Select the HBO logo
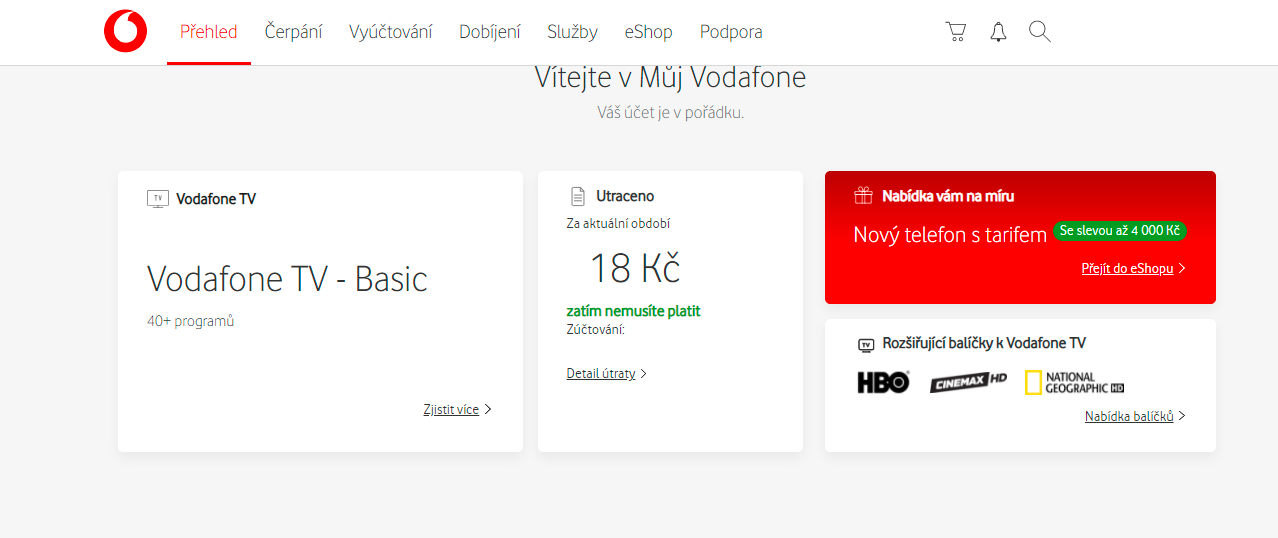The height and width of the screenshot is (538, 1278). (883, 382)
